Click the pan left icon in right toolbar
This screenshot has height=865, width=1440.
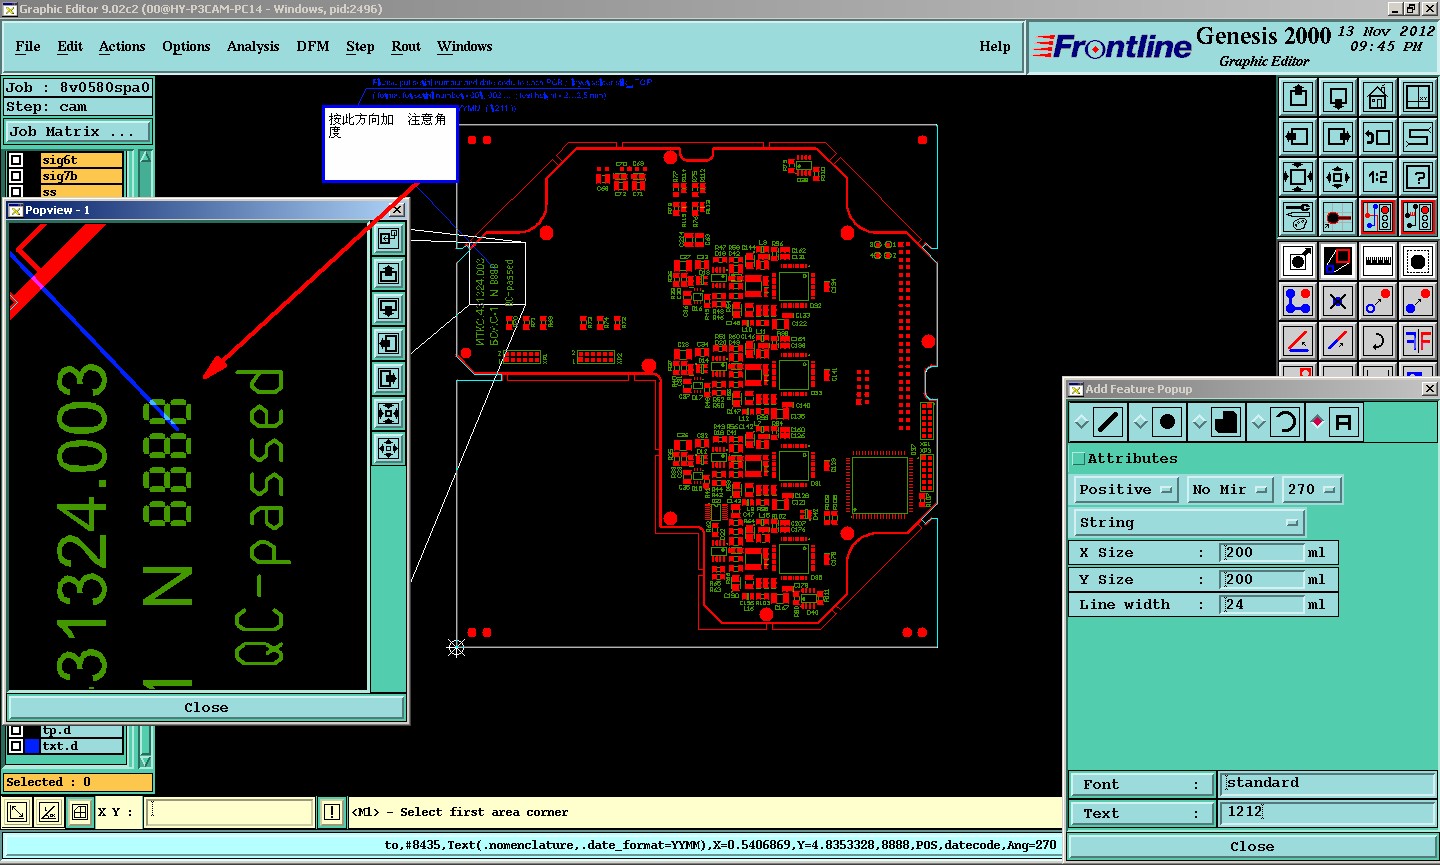point(1298,137)
